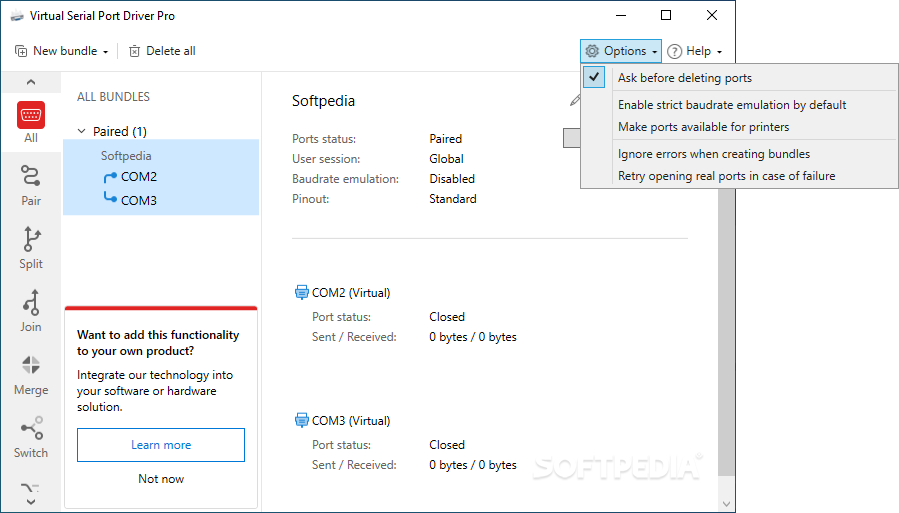The image size is (899, 513).
Task: Open the Pair bundle tool
Action: click(31, 176)
